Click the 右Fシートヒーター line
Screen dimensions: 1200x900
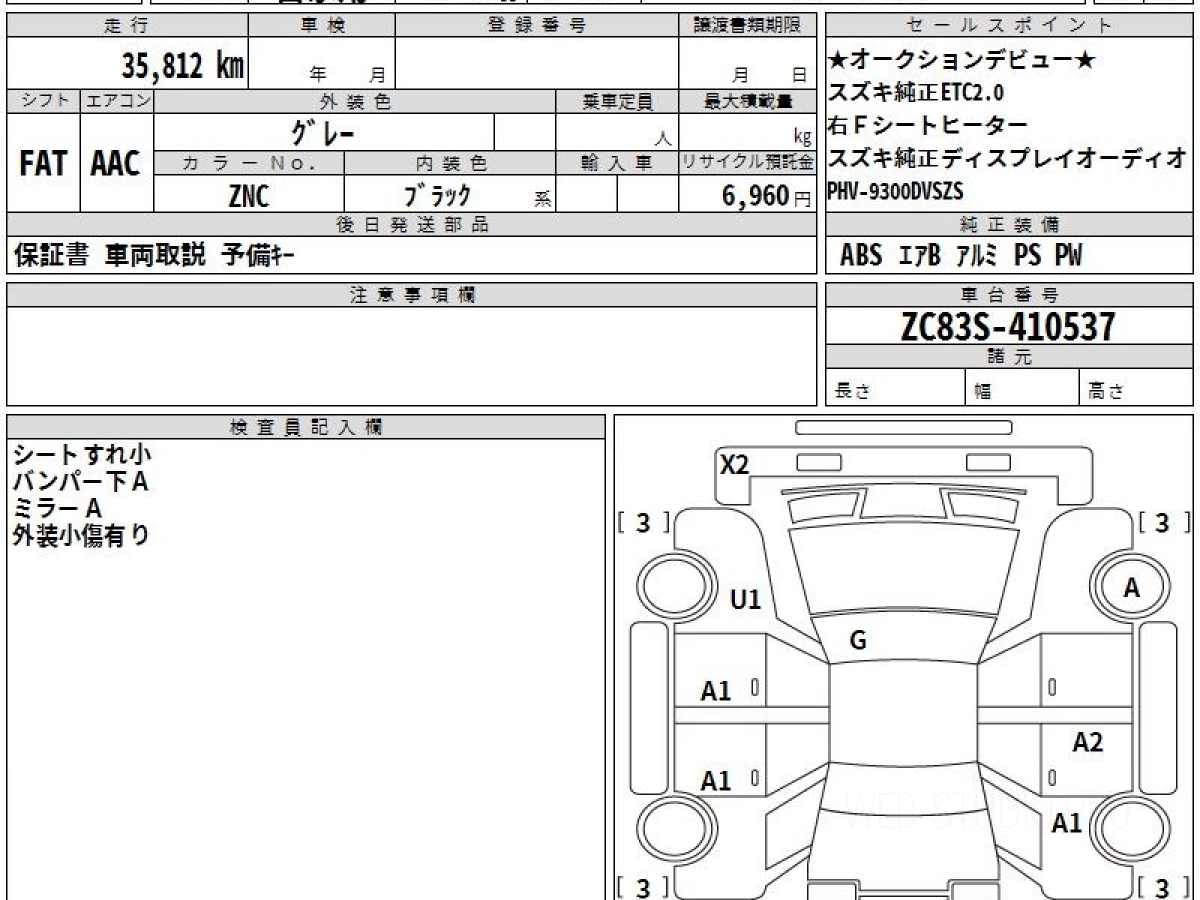(x=928, y=126)
